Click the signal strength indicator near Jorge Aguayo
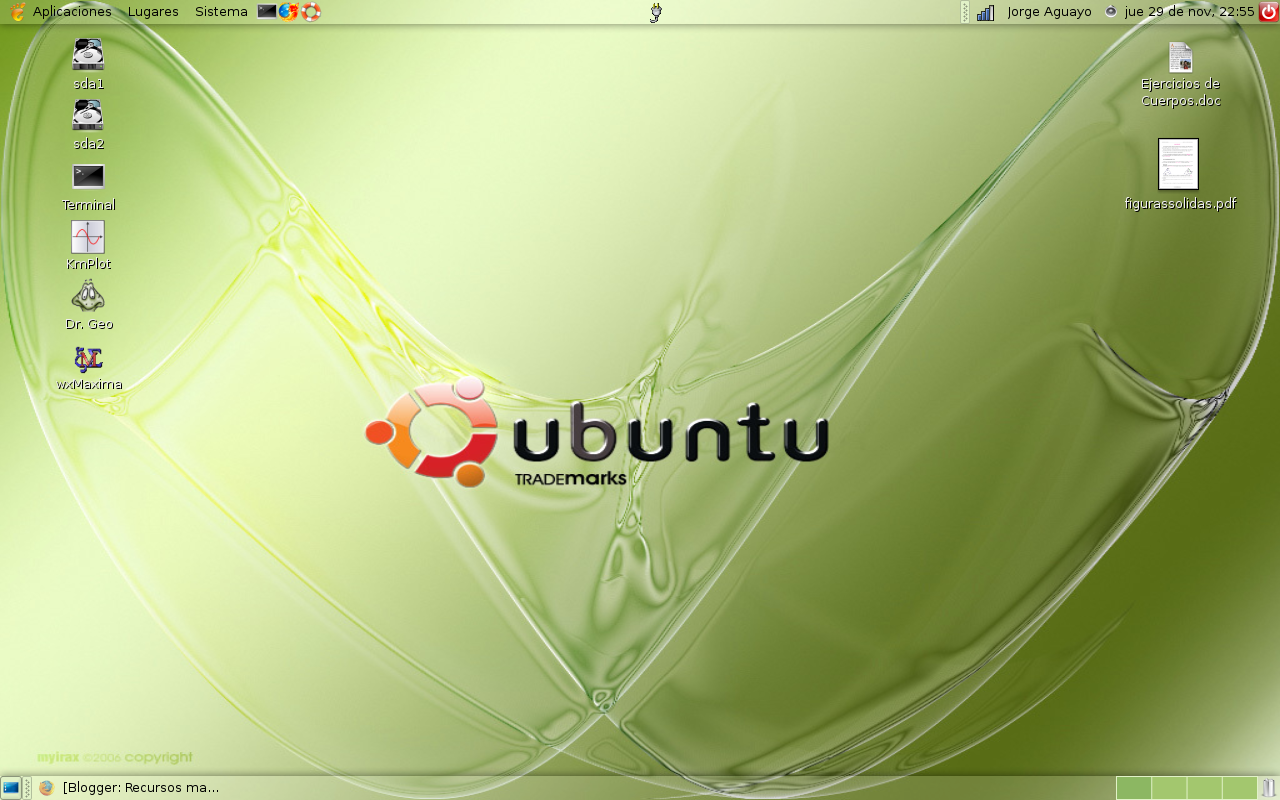Viewport: 1280px width, 800px height. coord(985,12)
